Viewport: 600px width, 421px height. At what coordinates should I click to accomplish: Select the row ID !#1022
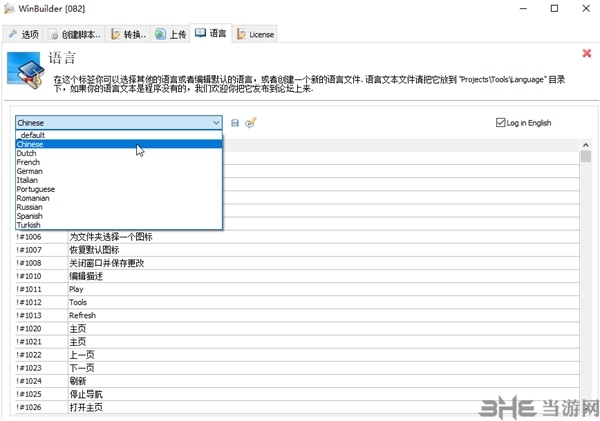[x=42, y=355]
